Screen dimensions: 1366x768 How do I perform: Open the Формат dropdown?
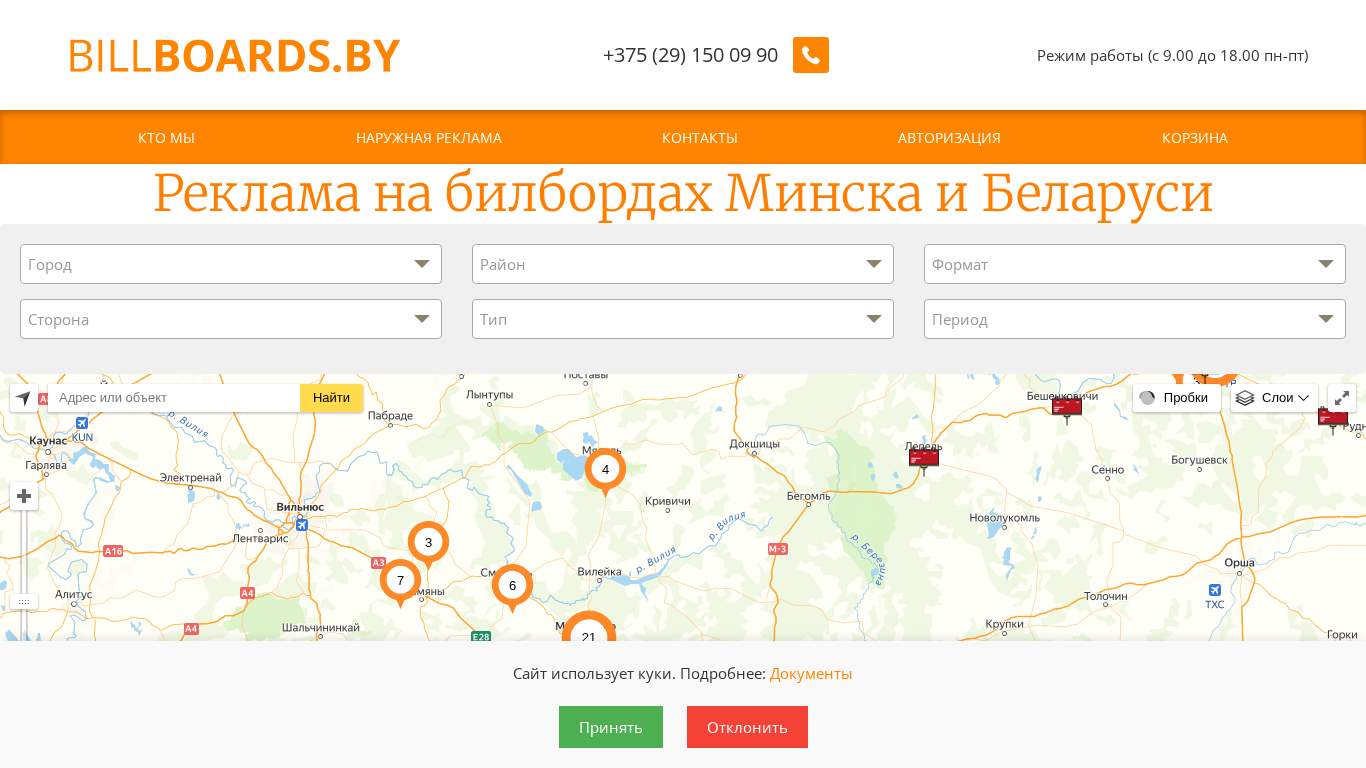coord(1135,264)
